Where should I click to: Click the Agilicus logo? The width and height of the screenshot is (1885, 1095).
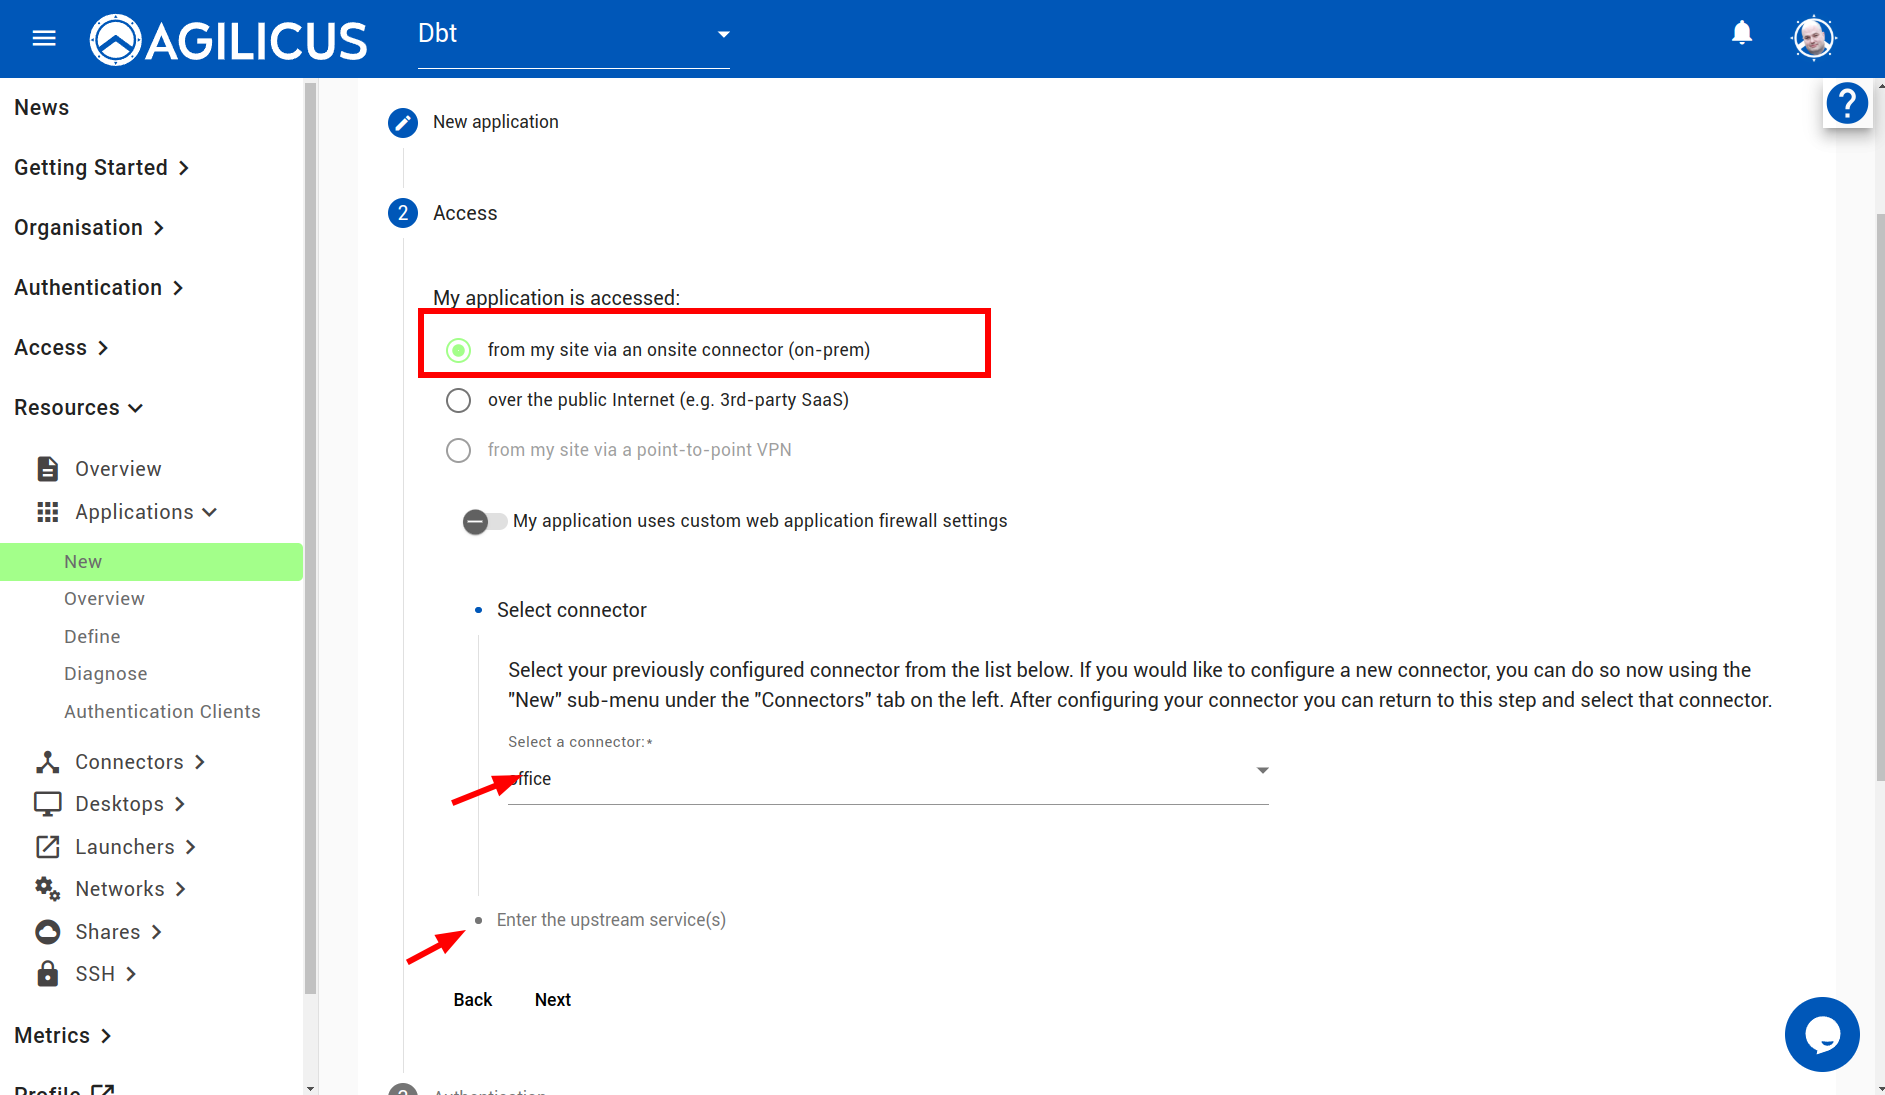[229, 40]
